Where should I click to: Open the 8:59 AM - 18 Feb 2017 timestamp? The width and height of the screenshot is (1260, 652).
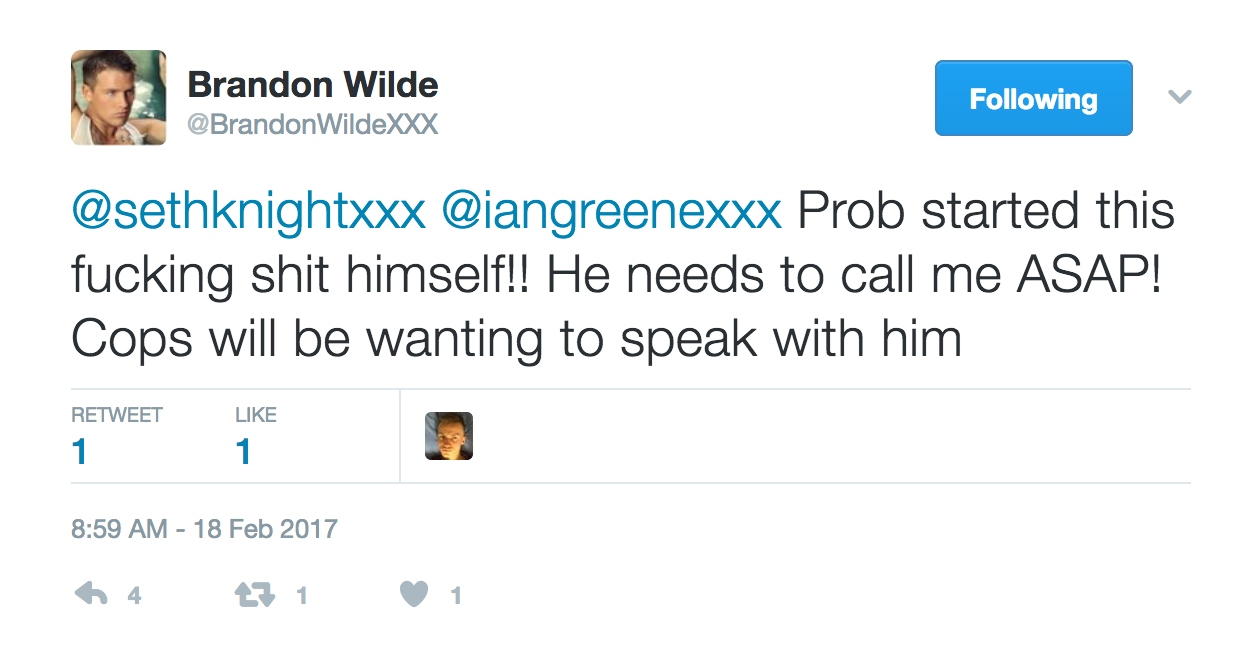tap(204, 528)
